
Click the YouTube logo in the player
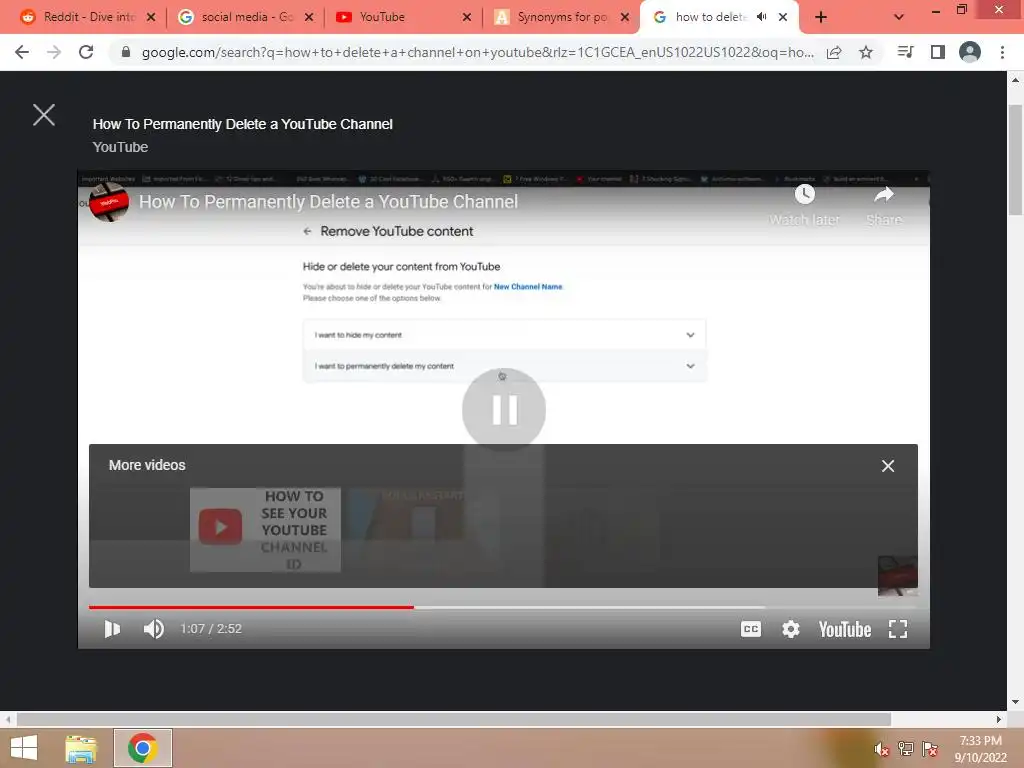click(844, 629)
